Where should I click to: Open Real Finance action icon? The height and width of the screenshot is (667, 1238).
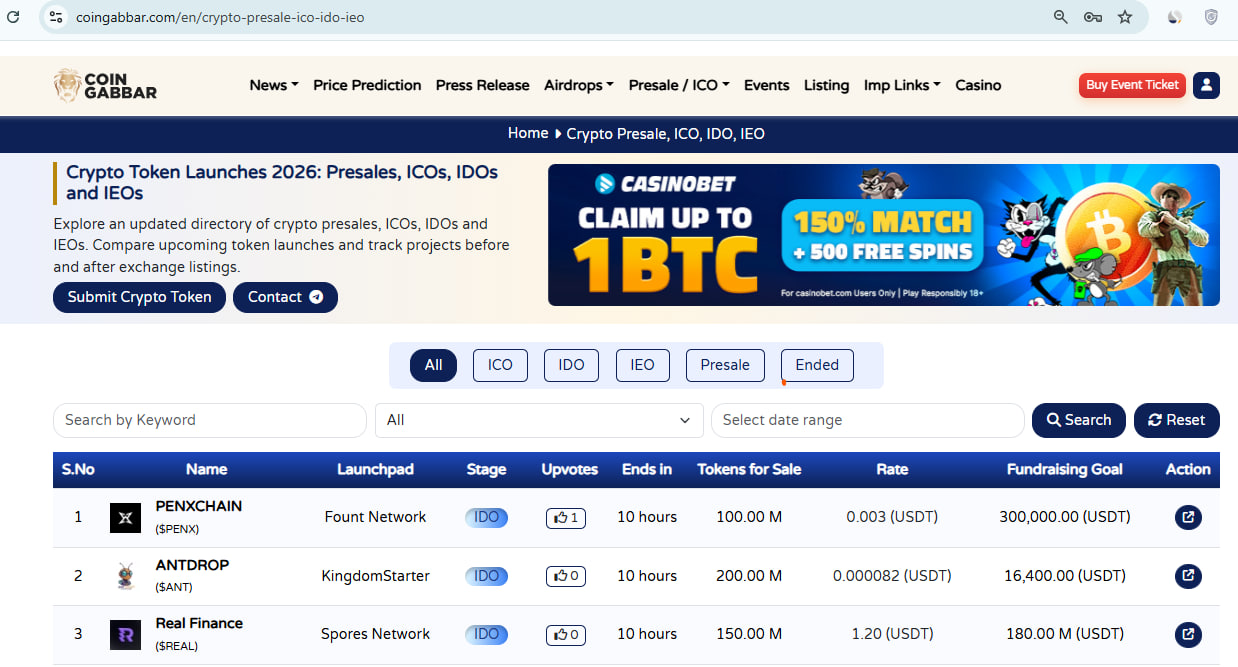[1187, 634]
